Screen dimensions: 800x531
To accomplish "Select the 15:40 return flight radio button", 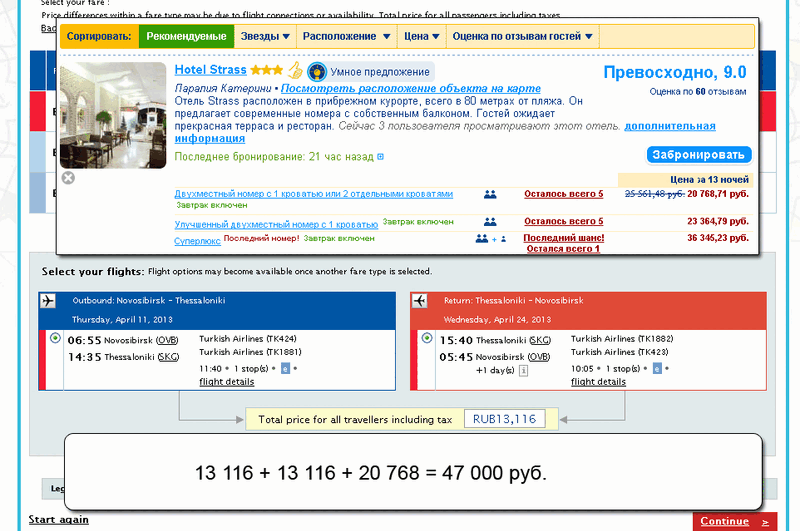I will (427, 338).
